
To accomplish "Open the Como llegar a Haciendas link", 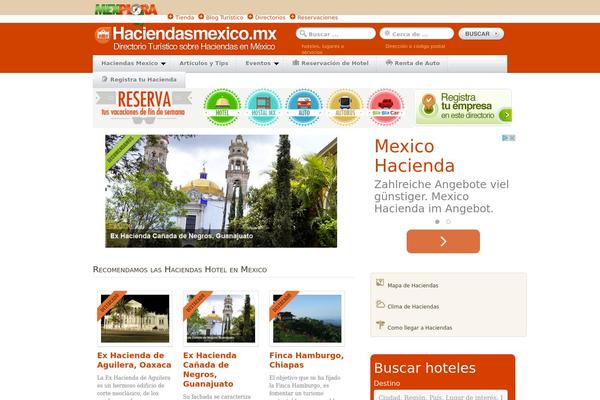I will [419, 328].
